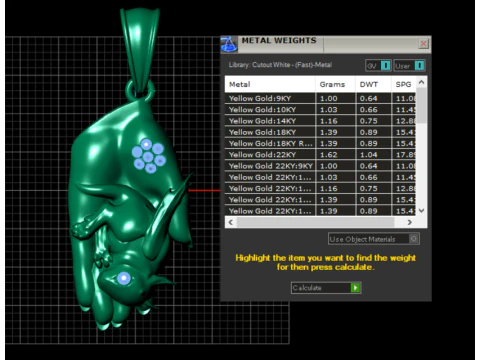
Task: Select the DWT column header
Action: (x=373, y=84)
